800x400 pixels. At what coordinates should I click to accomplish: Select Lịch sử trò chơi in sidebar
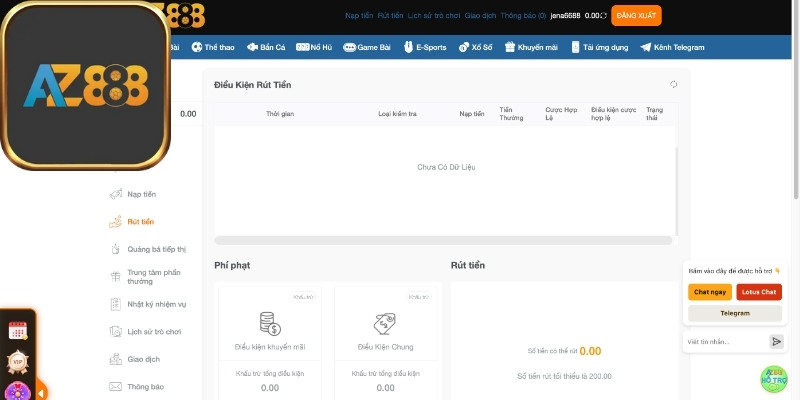154,331
